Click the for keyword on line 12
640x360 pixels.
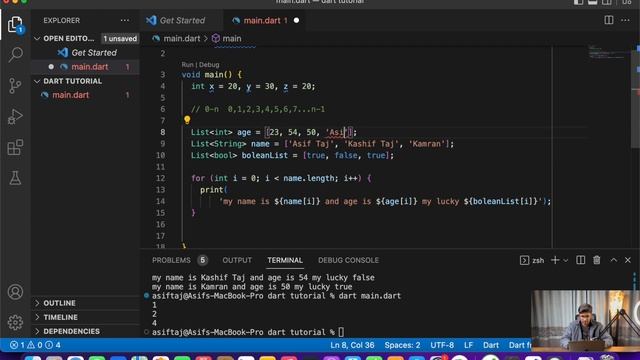pyautogui.click(x=198, y=178)
